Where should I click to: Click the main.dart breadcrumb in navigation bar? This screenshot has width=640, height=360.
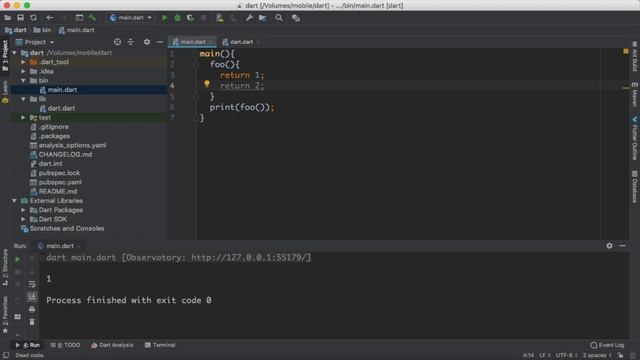coord(76,30)
